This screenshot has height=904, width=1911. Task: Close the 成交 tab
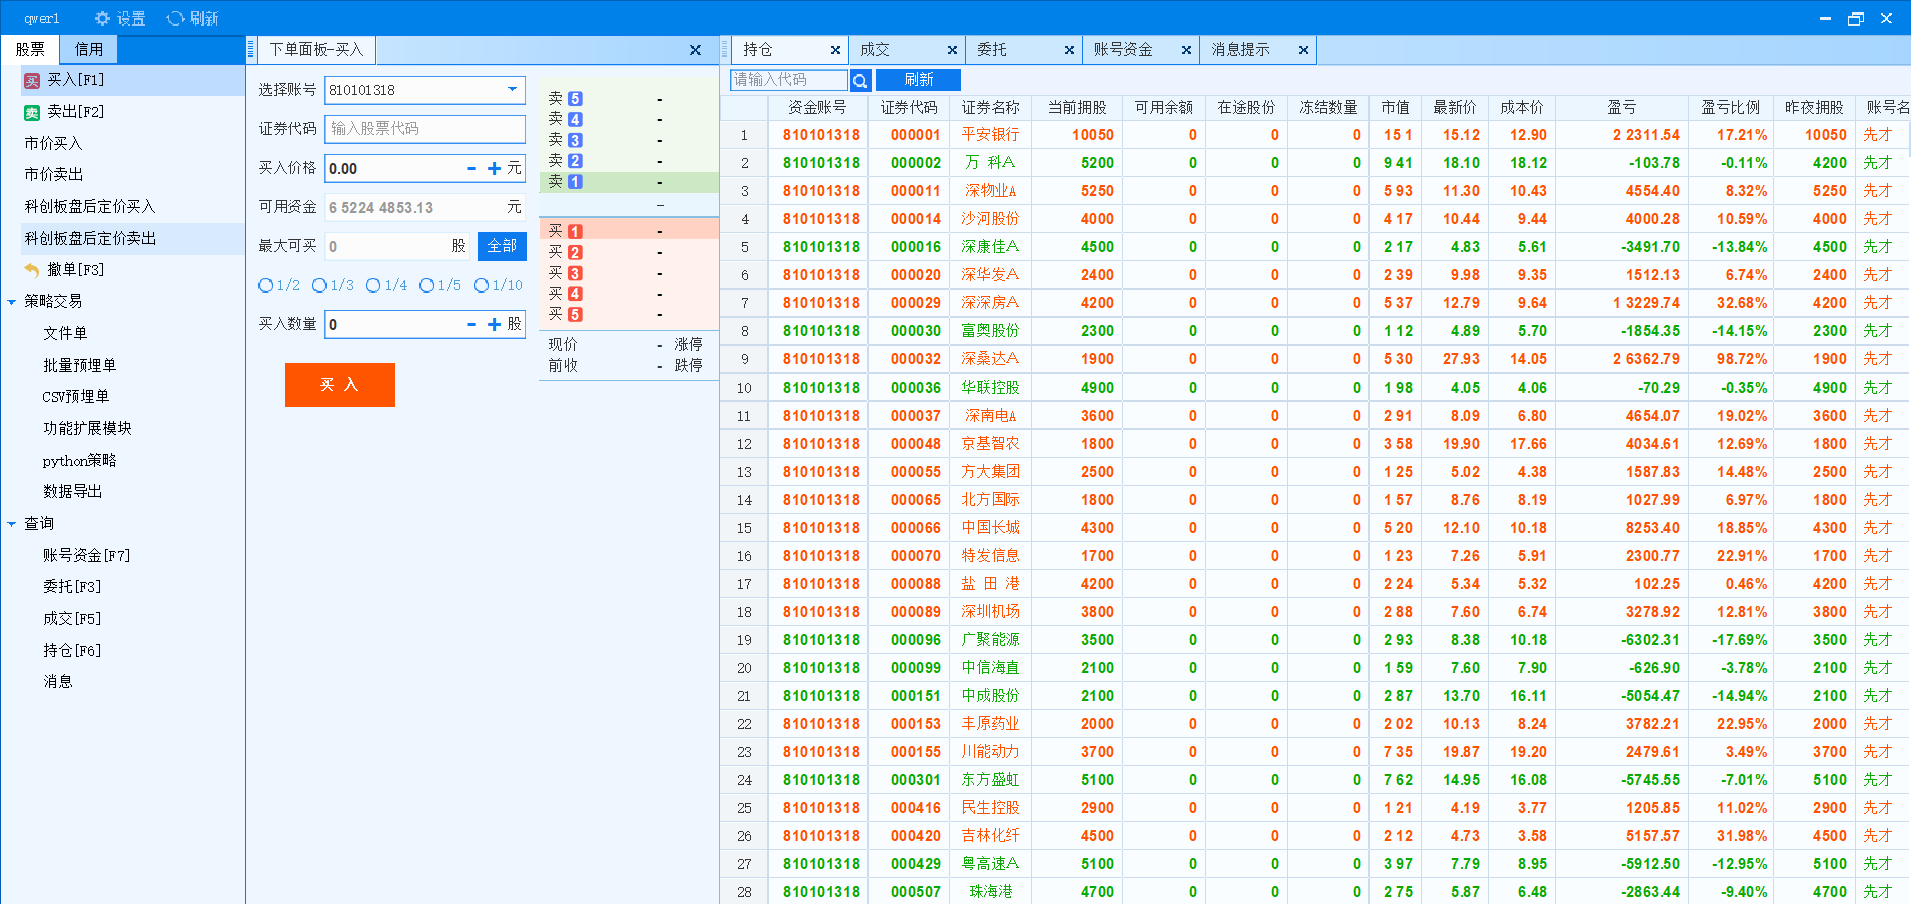(952, 50)
